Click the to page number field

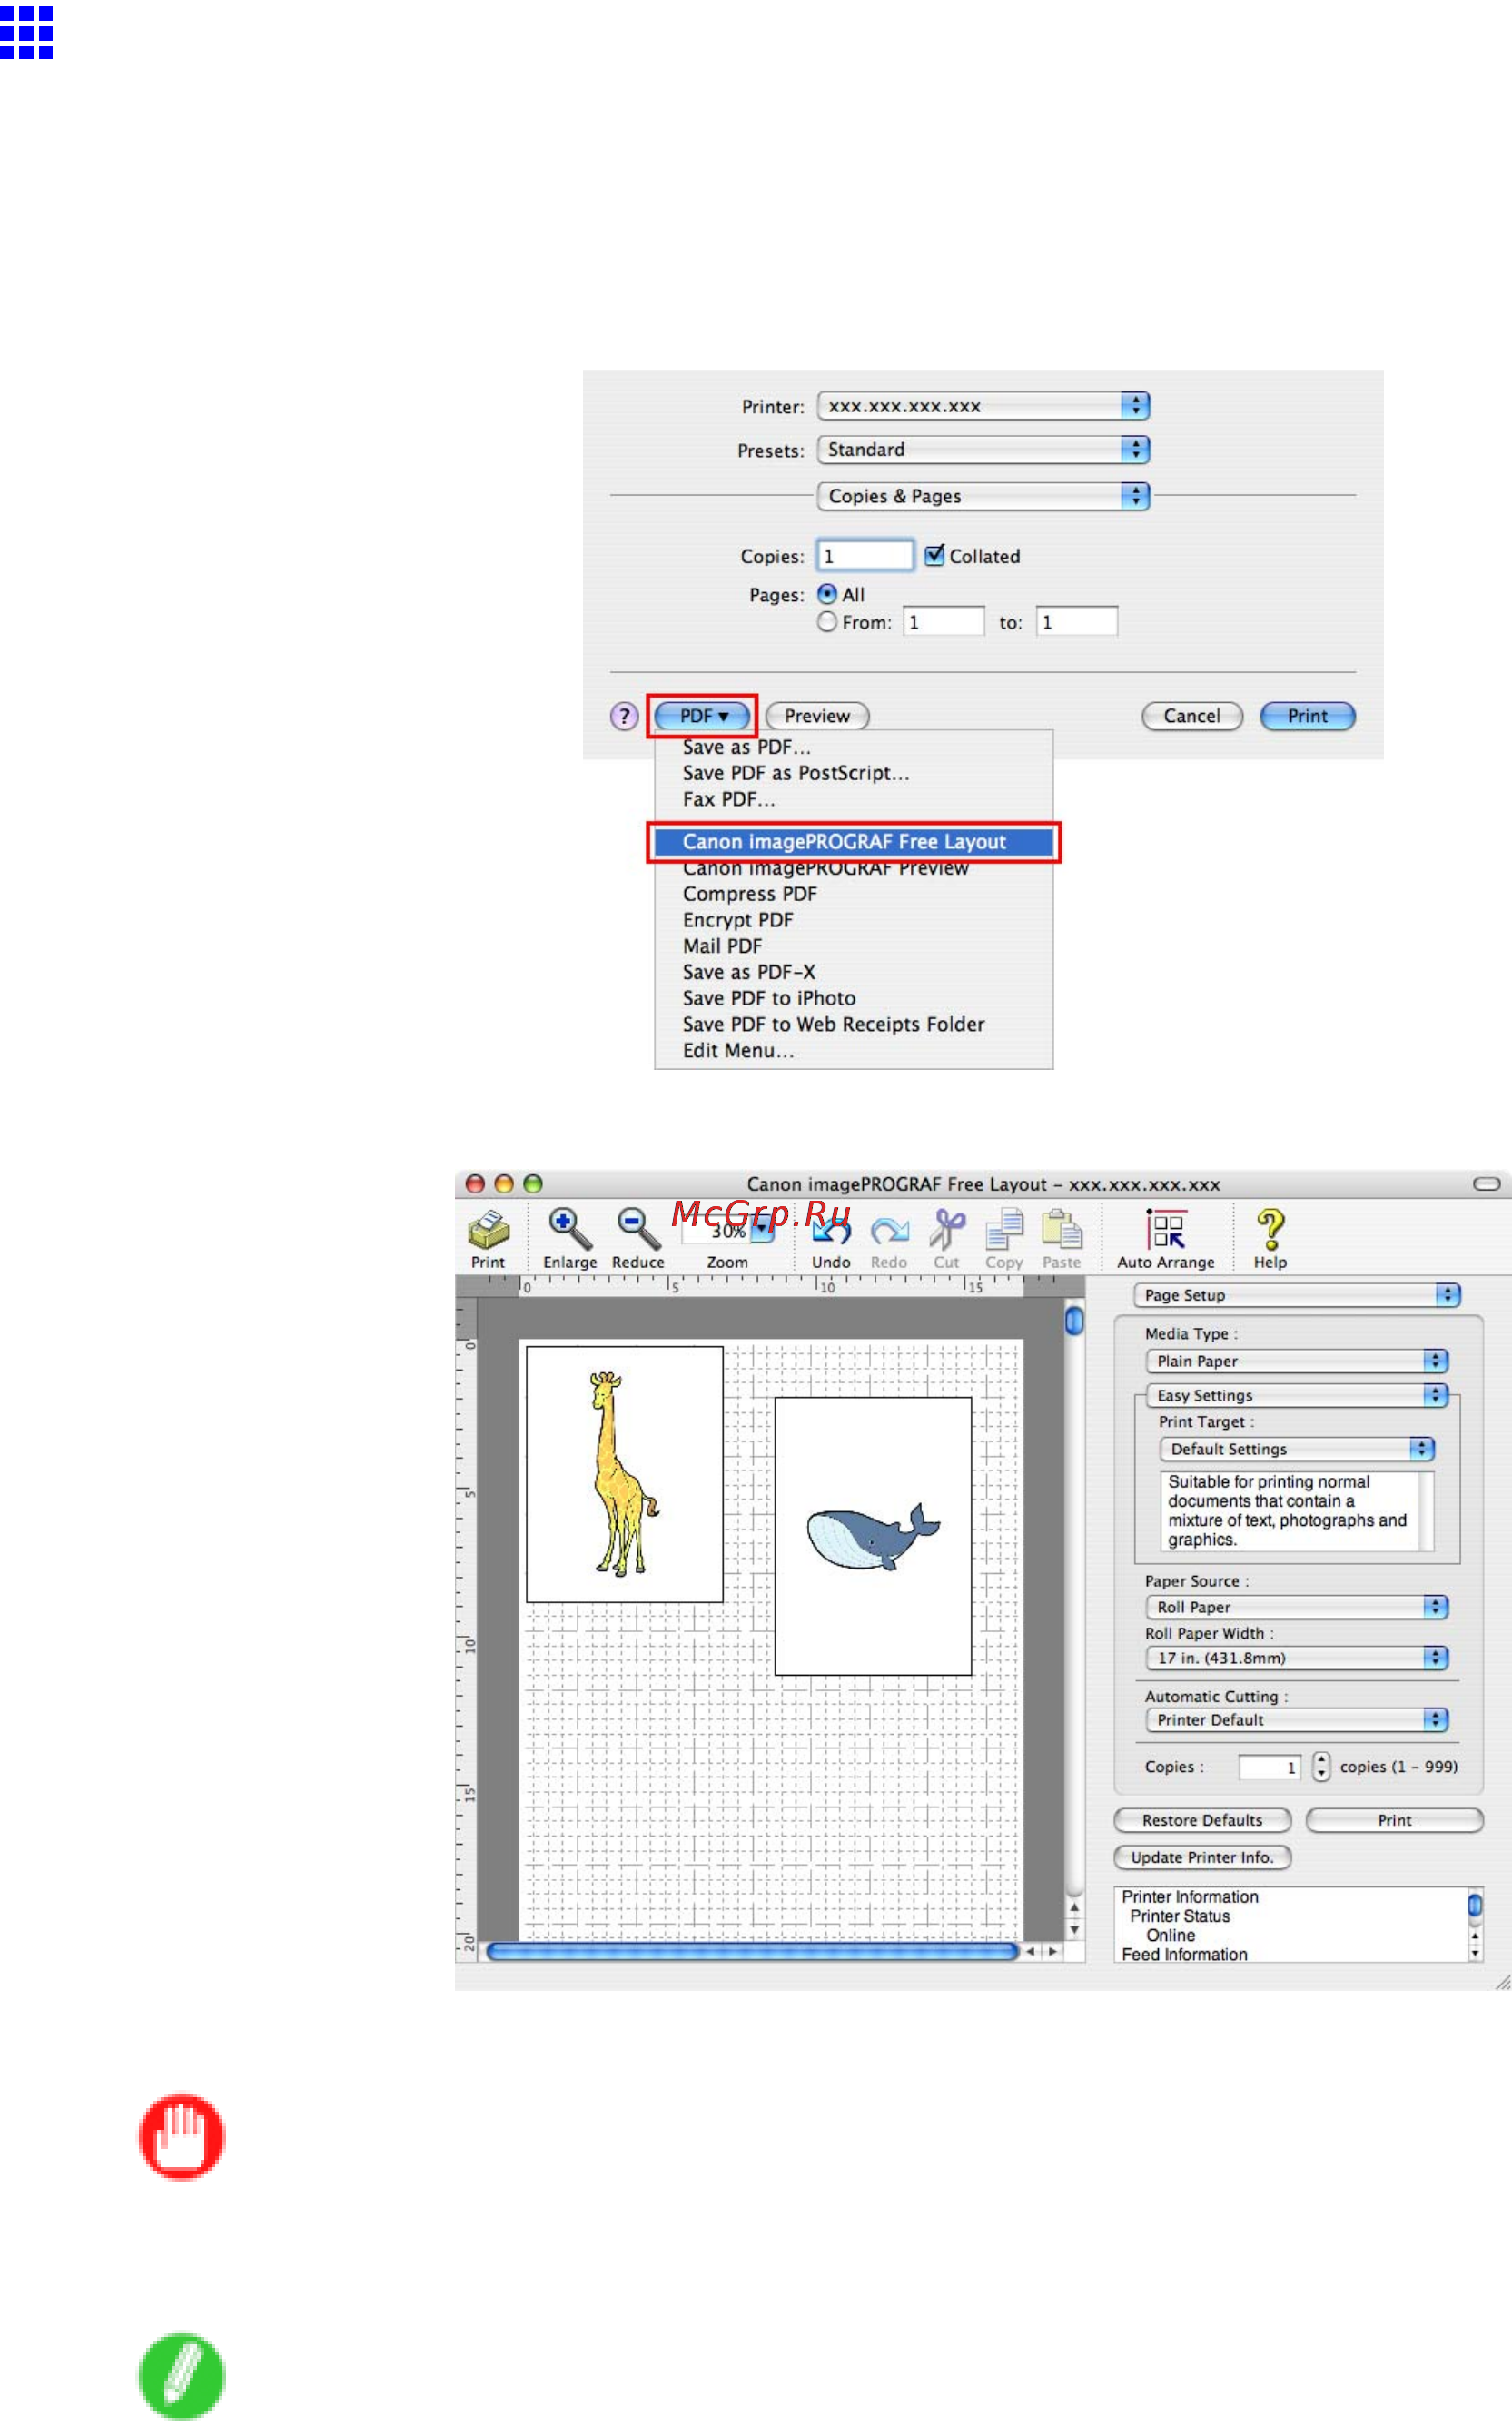pyautogui.click(x=1076, y=622)
